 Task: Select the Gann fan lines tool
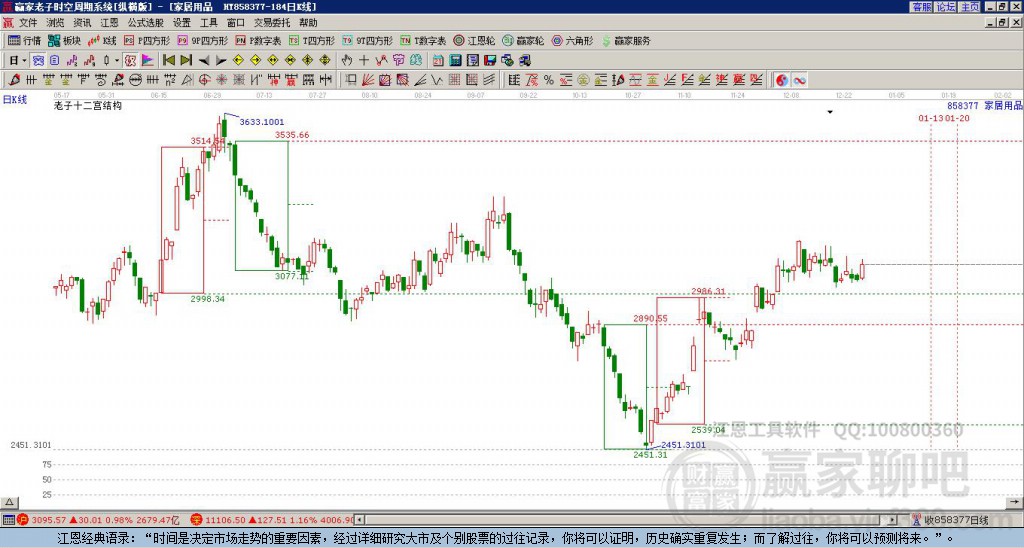tap(368, 80)
